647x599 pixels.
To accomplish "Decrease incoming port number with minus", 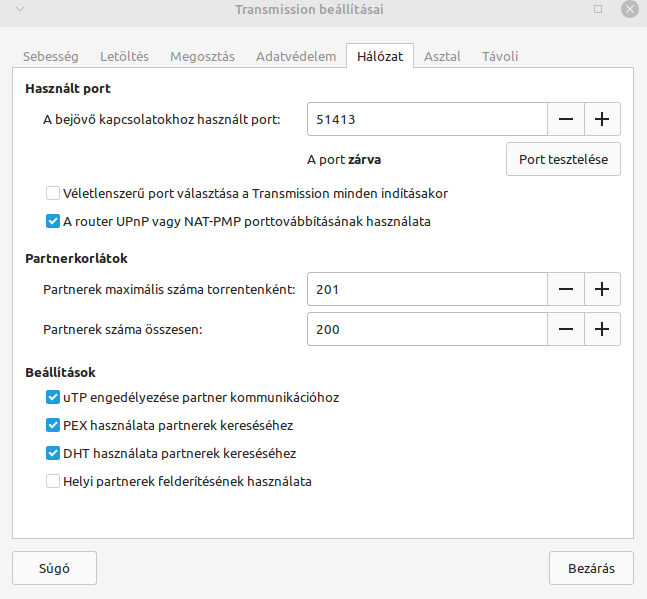I will point(566,119).
